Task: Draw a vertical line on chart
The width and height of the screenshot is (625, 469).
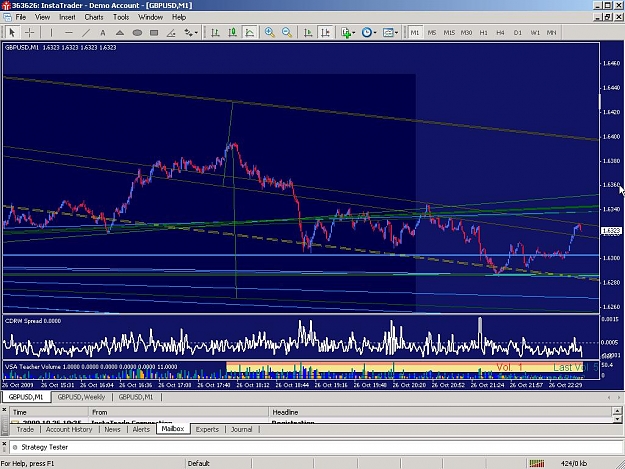Action: pos(51,33)
